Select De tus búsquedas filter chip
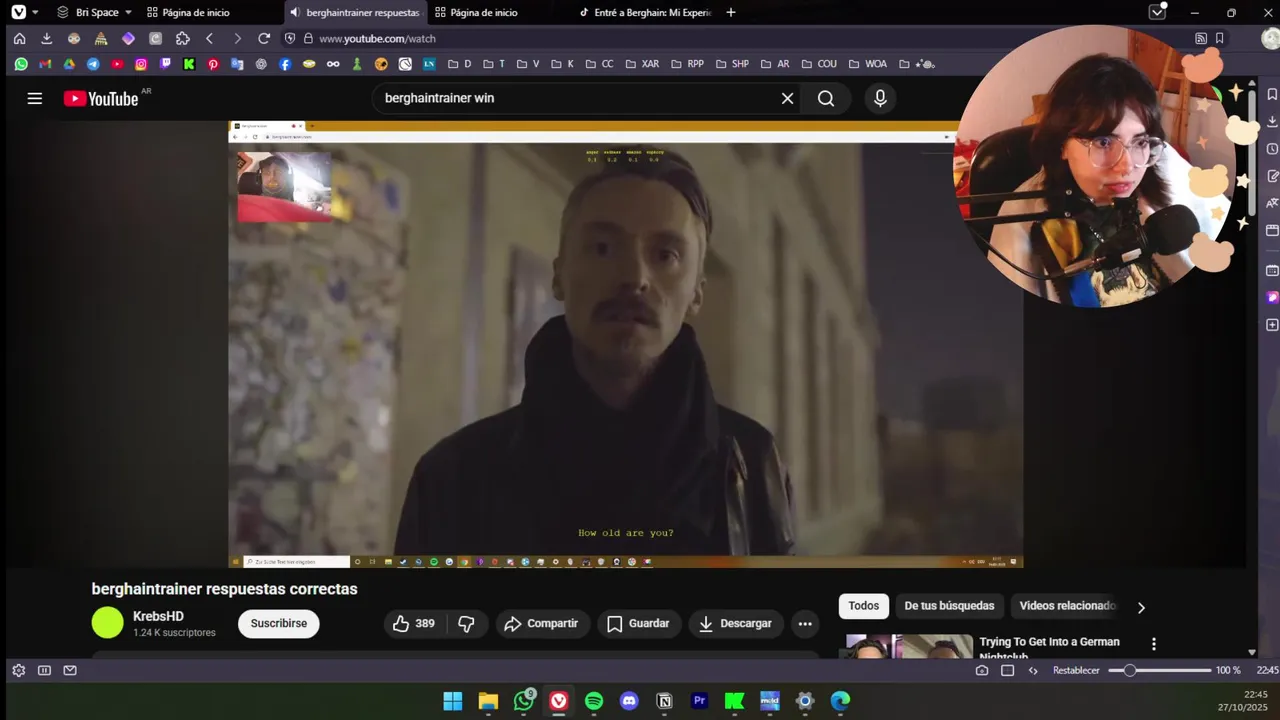This screenshot has width=1280, height=720. coord(949,606)
